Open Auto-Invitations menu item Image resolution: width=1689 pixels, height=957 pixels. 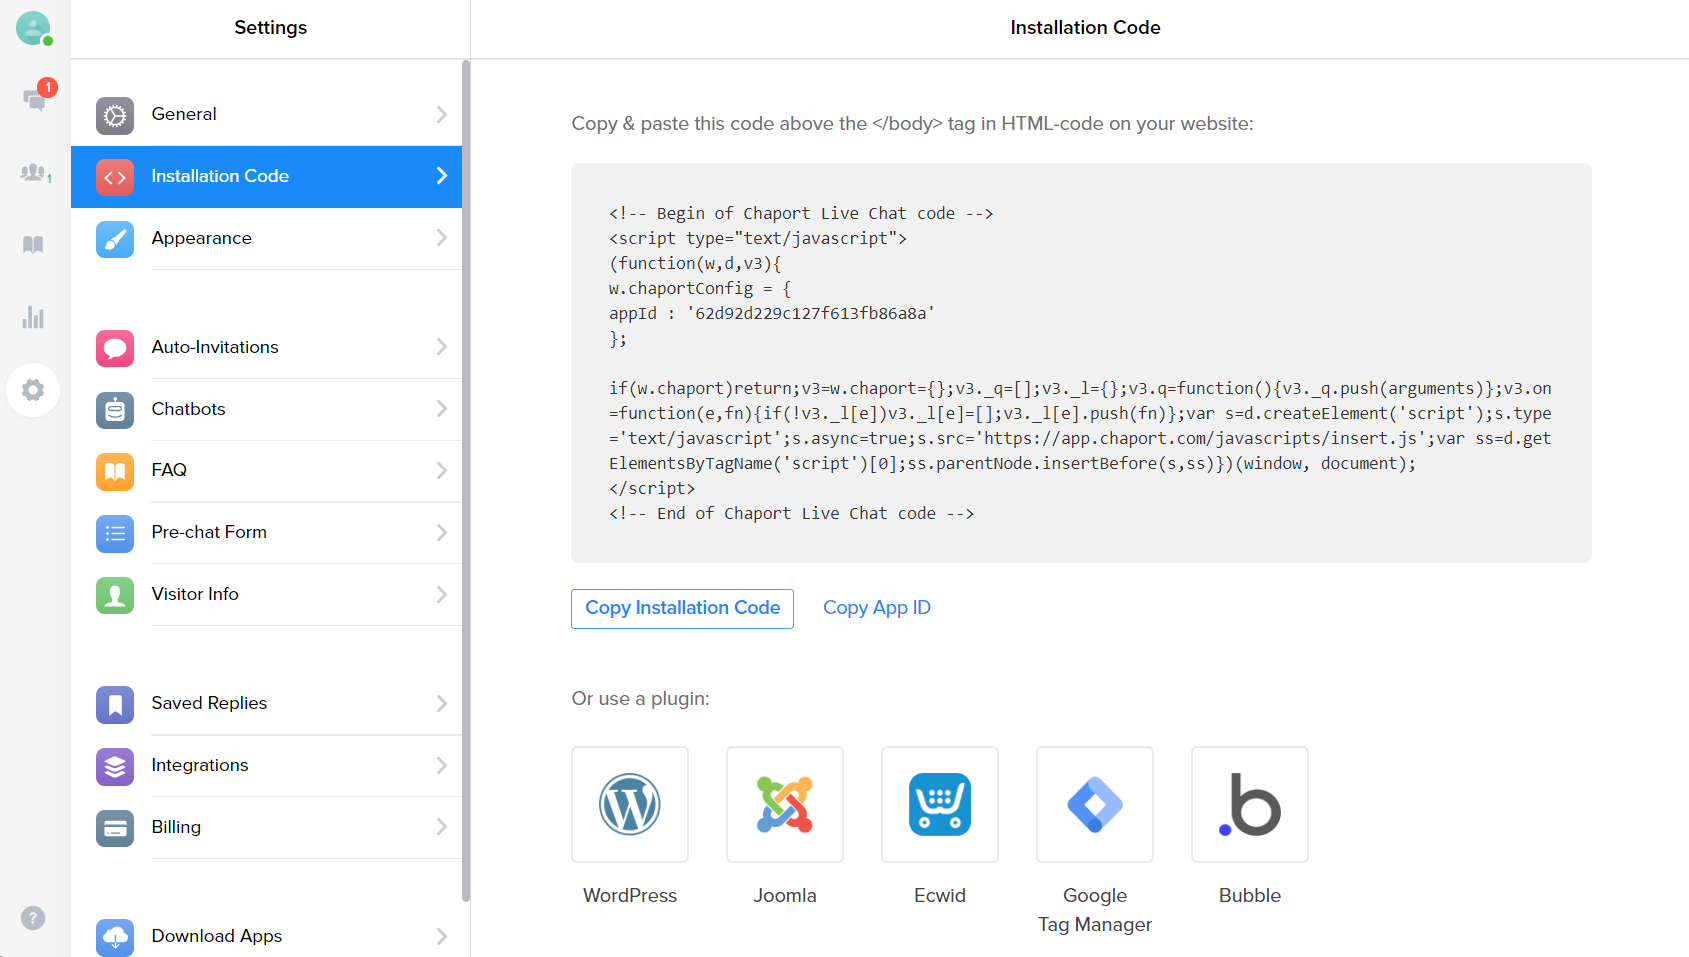266,347
